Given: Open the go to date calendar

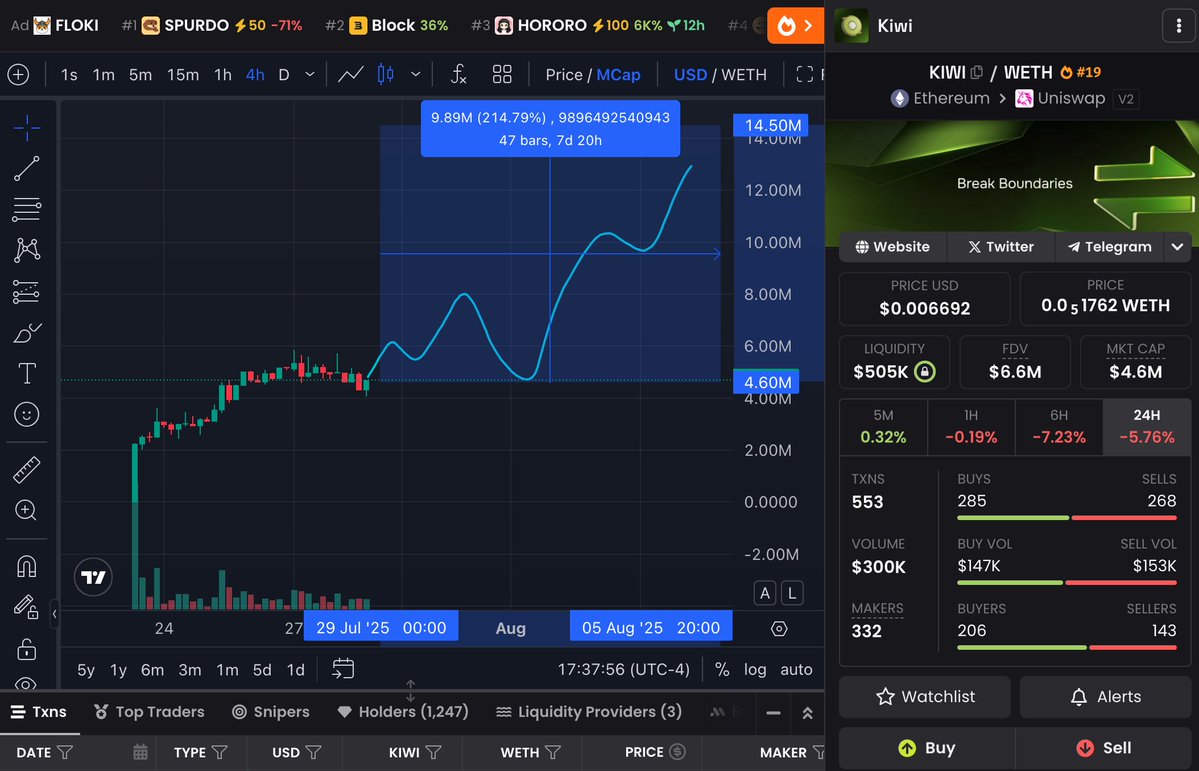Looking at the screenshot, I should (x=343, y=669).
